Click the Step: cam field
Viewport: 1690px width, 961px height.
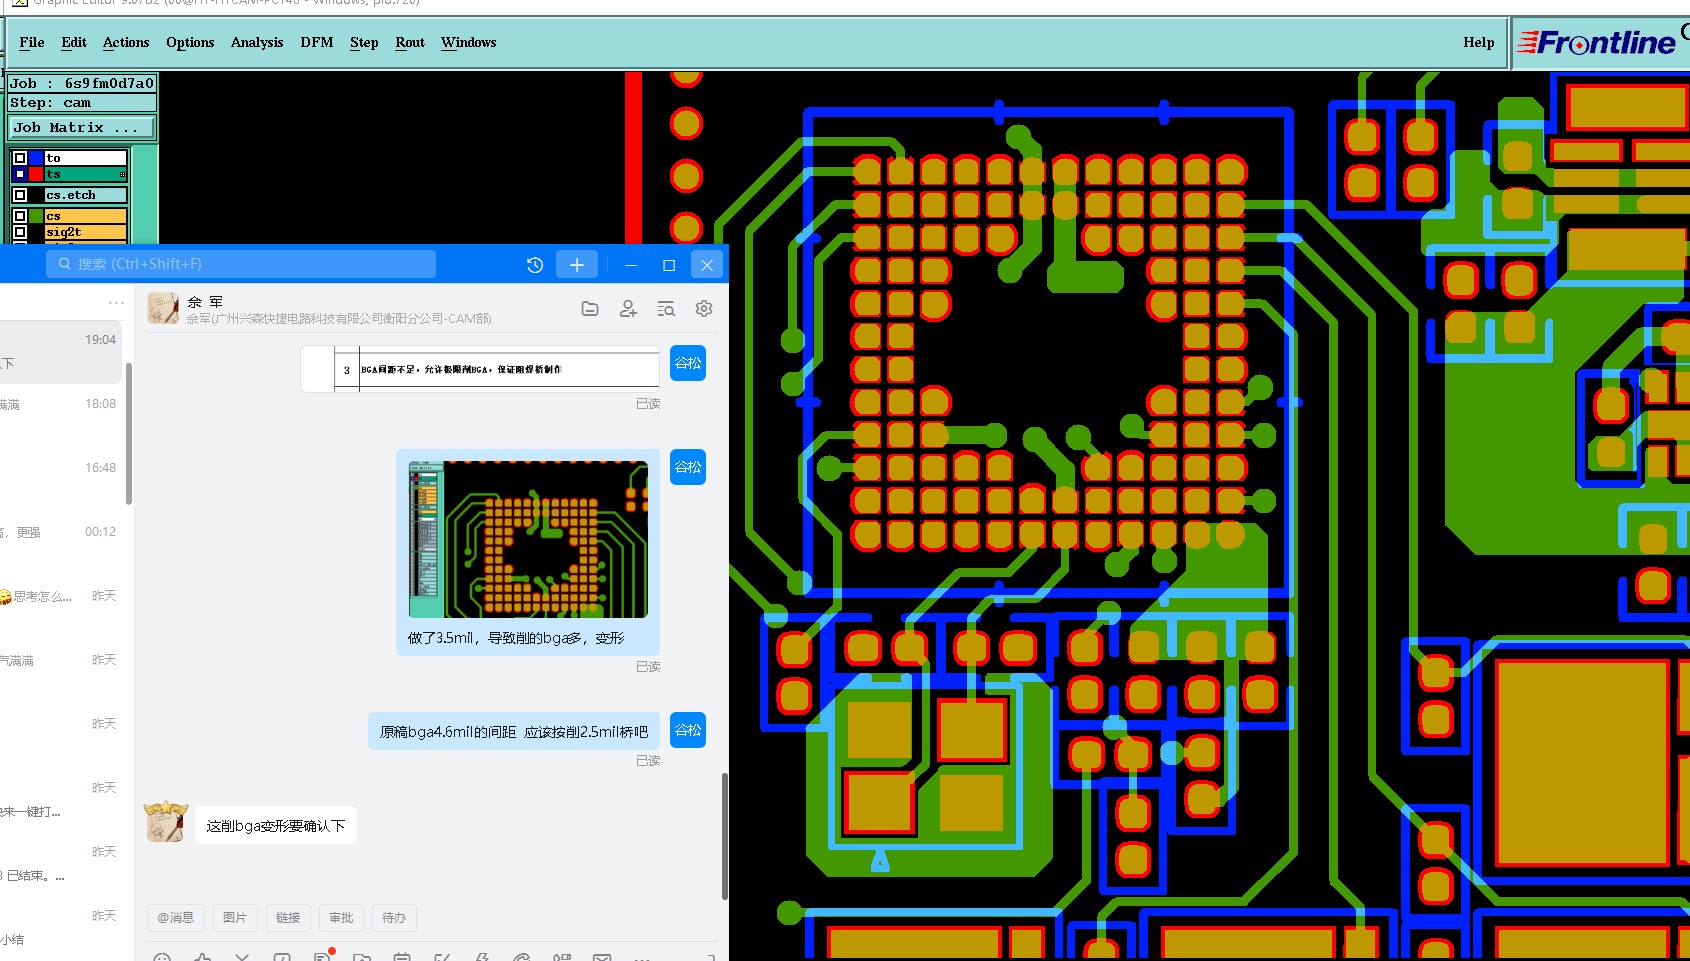click(x=83, y=102)
